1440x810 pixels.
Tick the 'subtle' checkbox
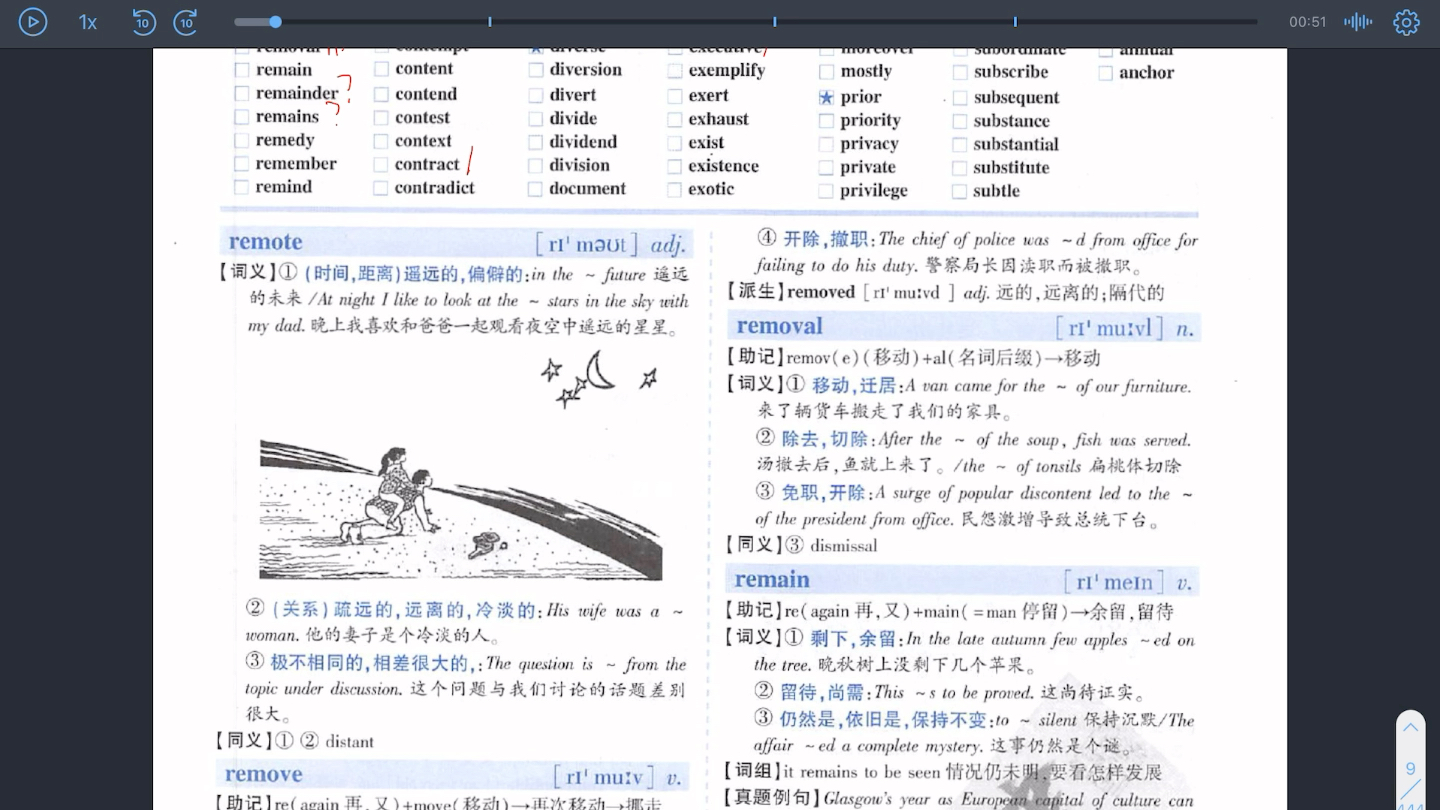[x=960, y=191]
